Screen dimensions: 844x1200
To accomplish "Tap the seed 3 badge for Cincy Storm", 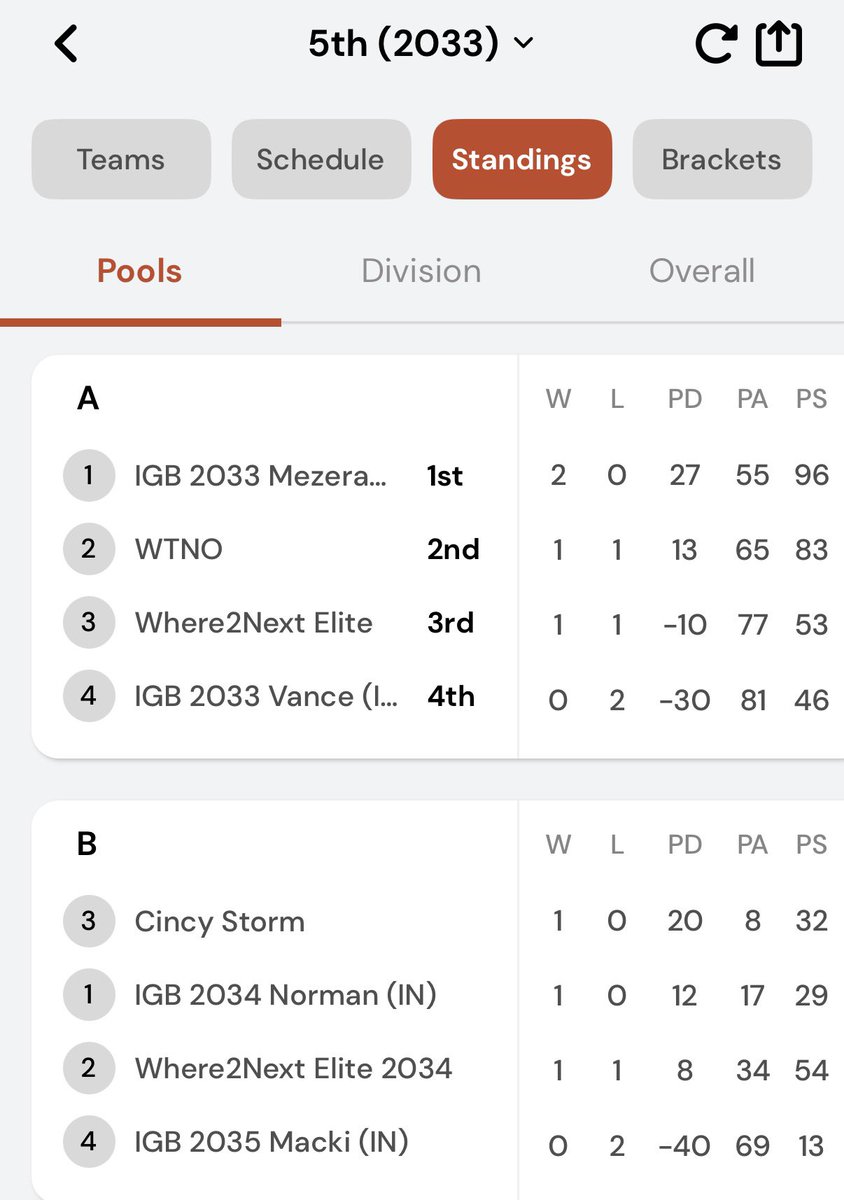I will (x=88, y=921).
